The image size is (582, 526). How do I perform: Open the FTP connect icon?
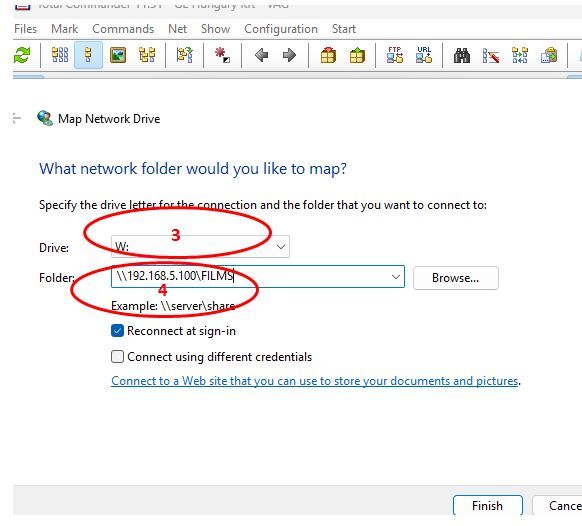[x=395, y=55]
